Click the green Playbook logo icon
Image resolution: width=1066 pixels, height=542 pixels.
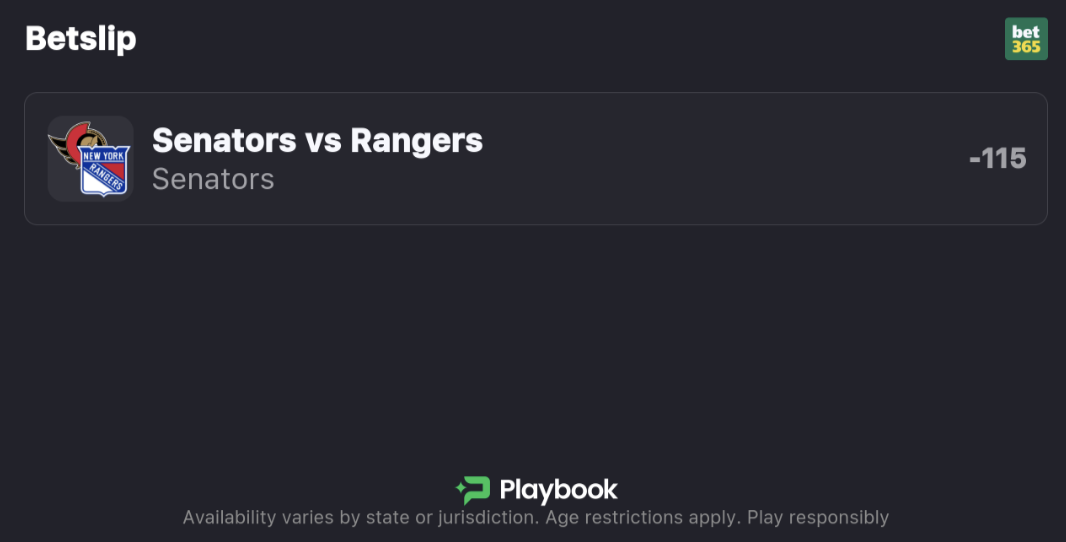click(473, 490)
